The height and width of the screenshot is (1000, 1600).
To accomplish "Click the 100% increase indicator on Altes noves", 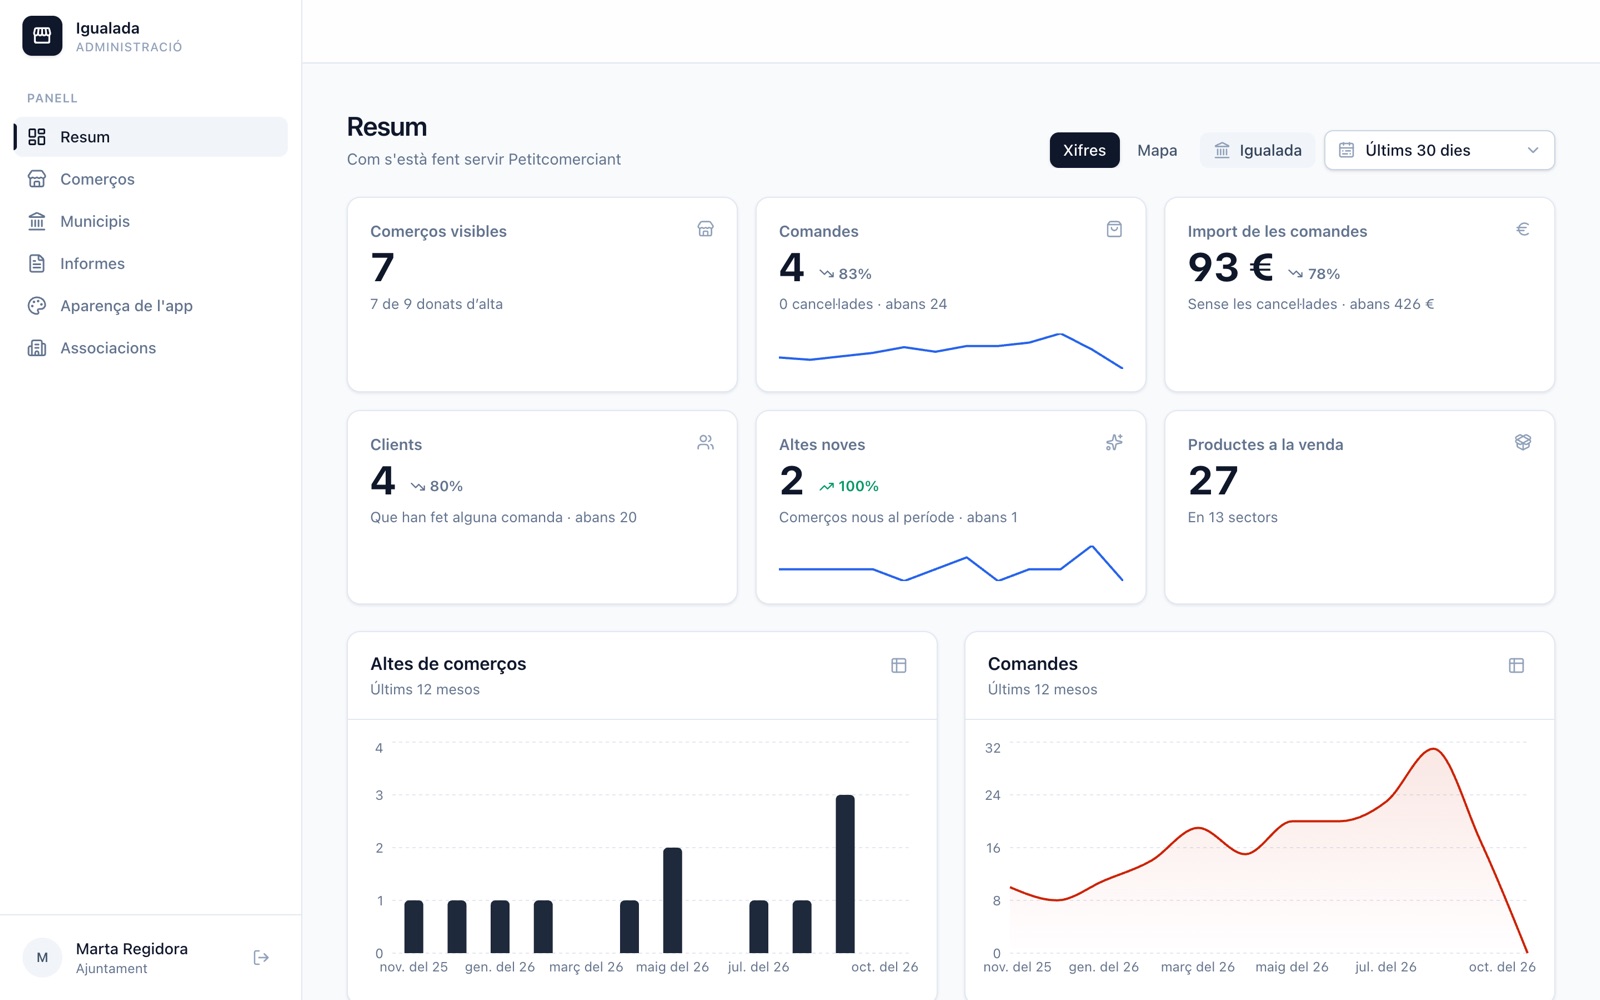I will pyautogui.click(x=849, y=486).
